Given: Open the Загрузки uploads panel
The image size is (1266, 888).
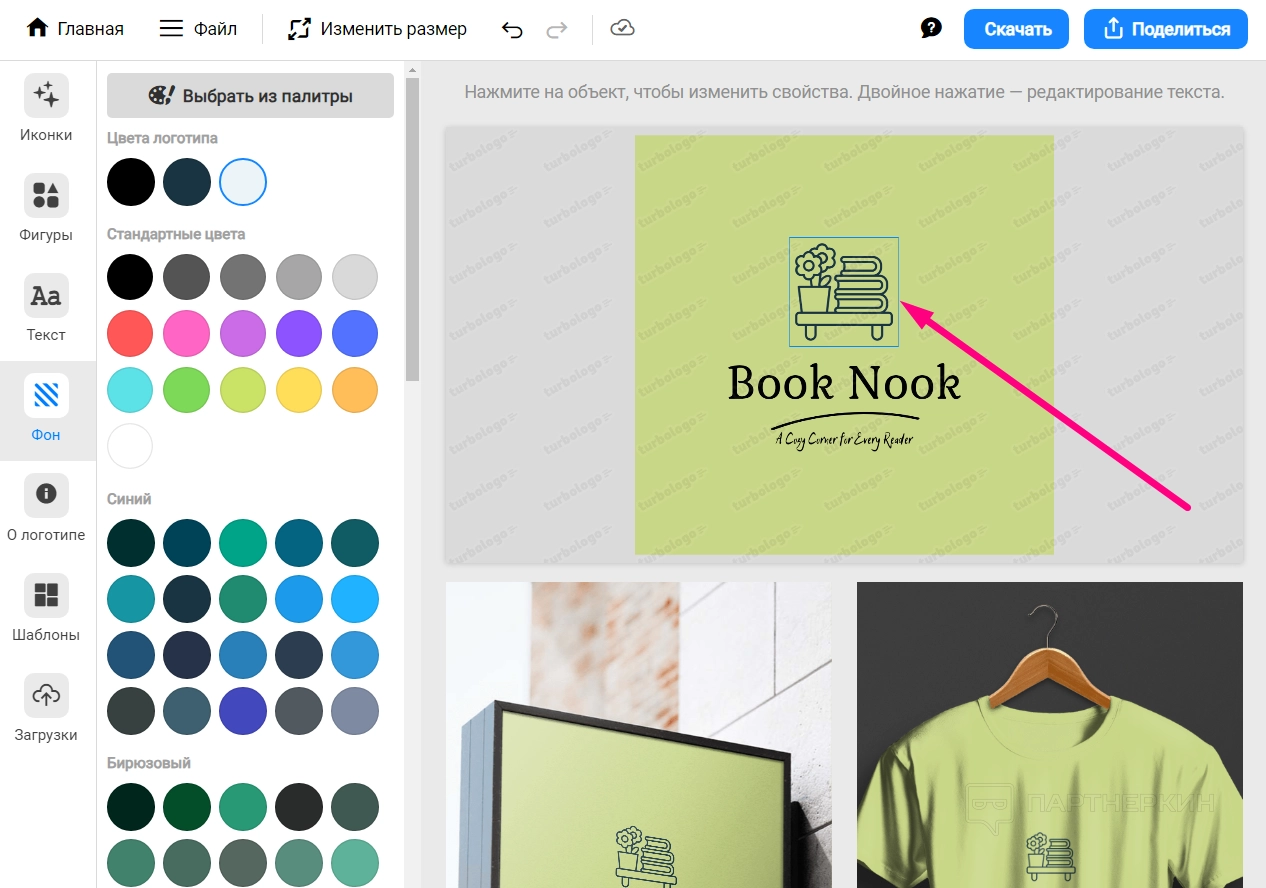Looking at the screenshot, I should click(x=46, y=708).
